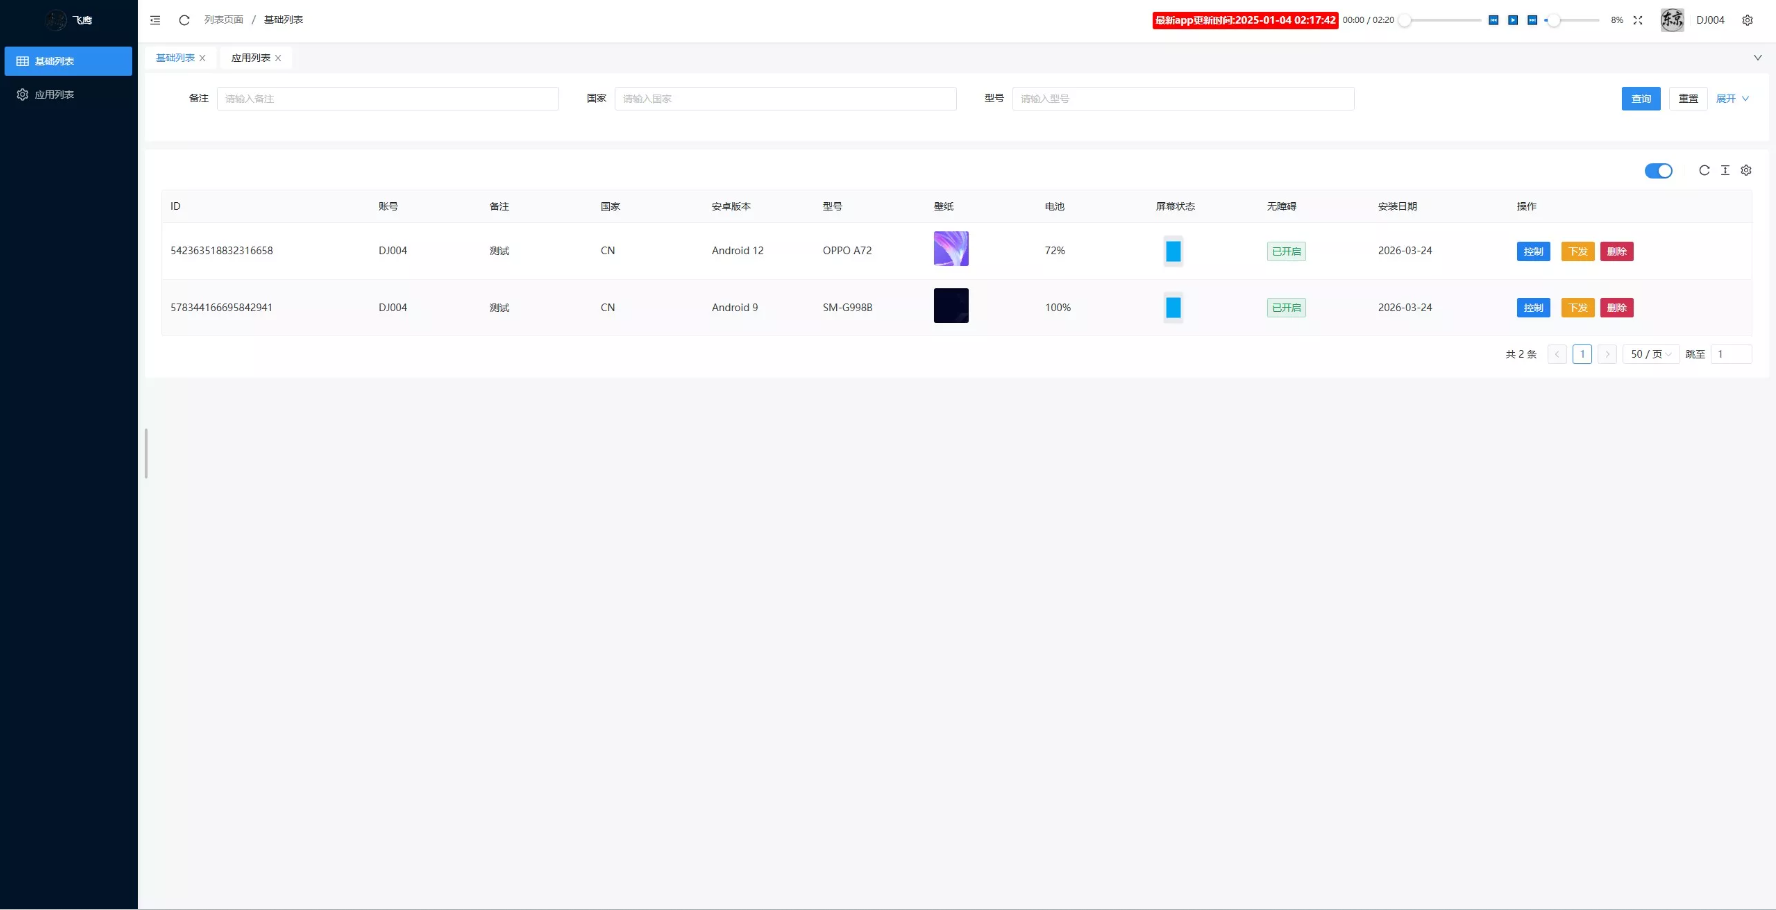Click the 国家 search input field
The width and height of the screenshot is (1776, 910).
click(785, 99)
